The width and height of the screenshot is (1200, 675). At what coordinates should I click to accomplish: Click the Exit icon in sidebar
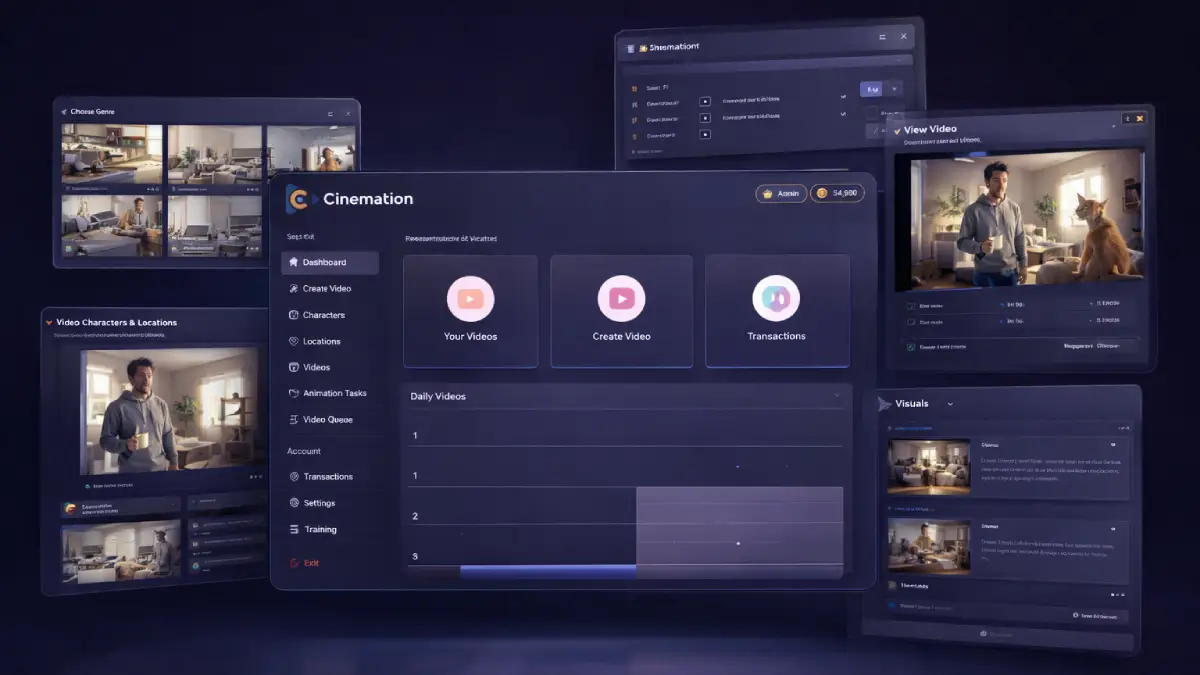coord(294,563)
